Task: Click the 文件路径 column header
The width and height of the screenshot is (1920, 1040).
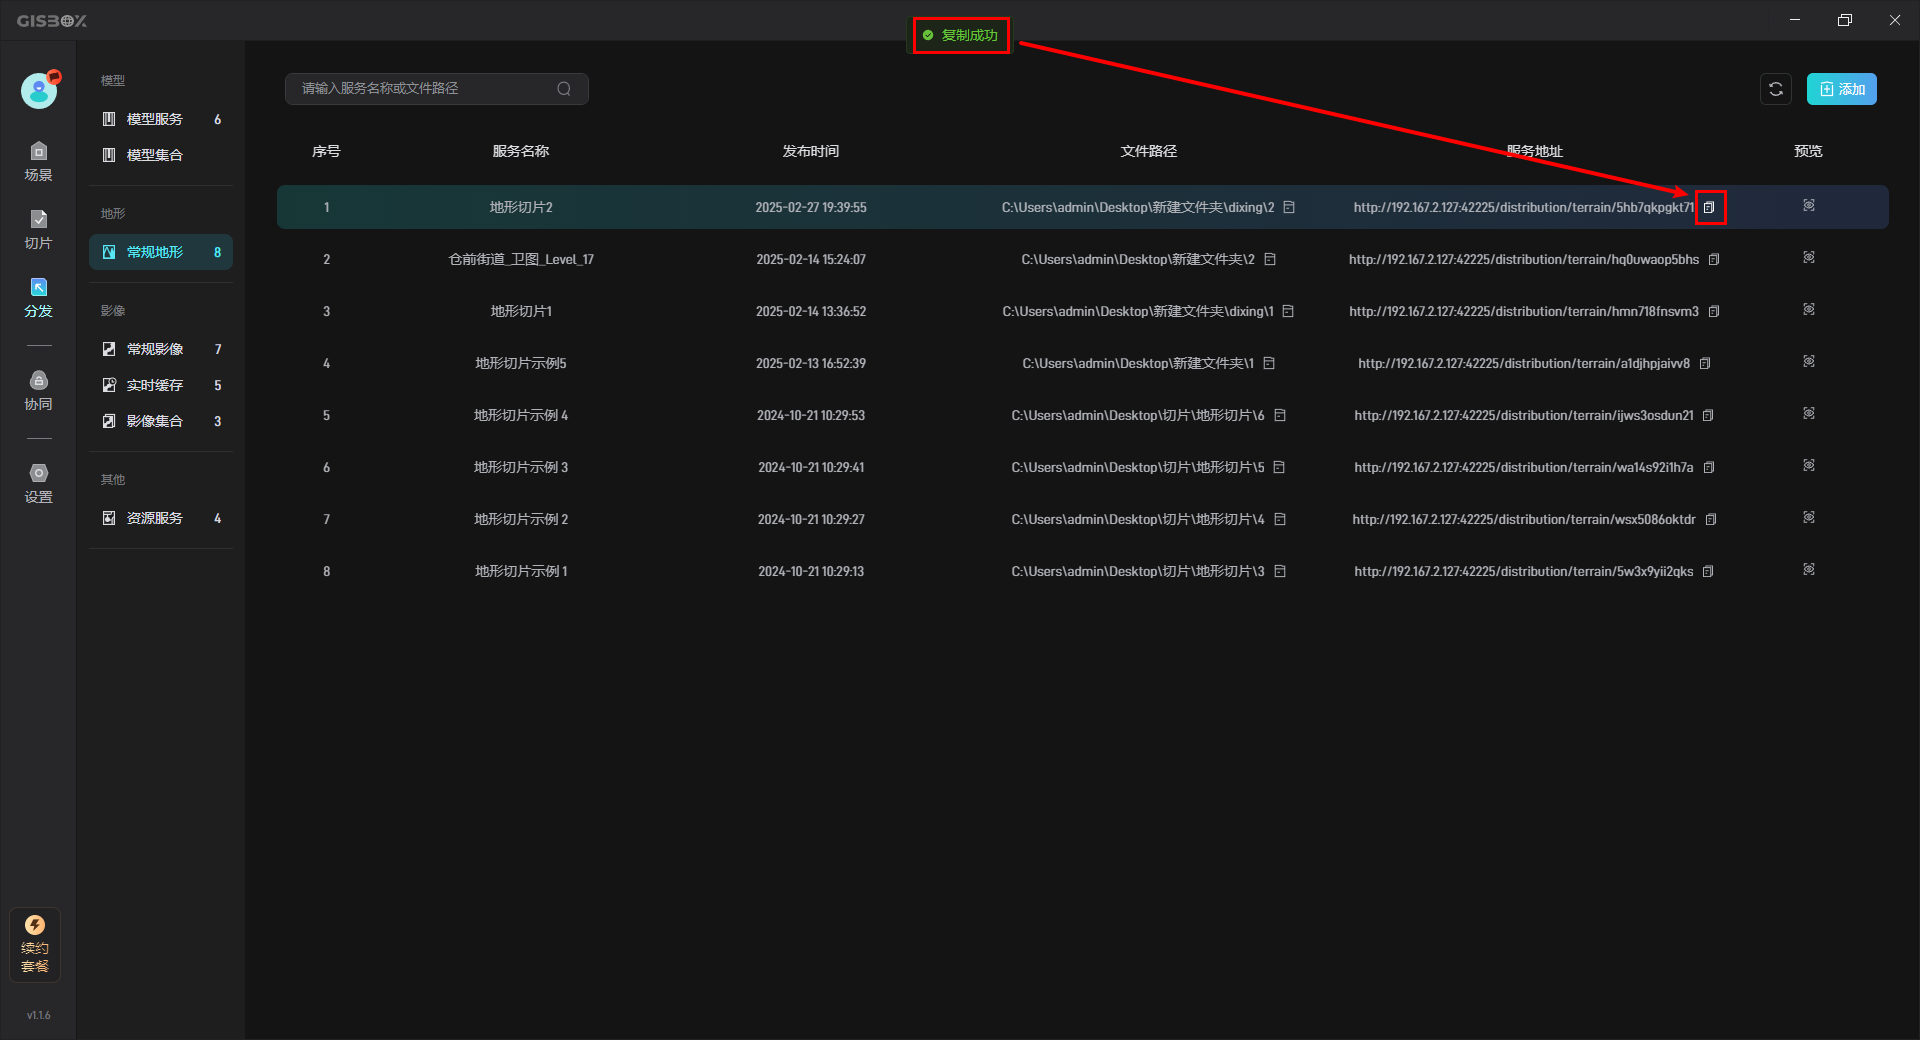Action: click(x=1148, y=151)
